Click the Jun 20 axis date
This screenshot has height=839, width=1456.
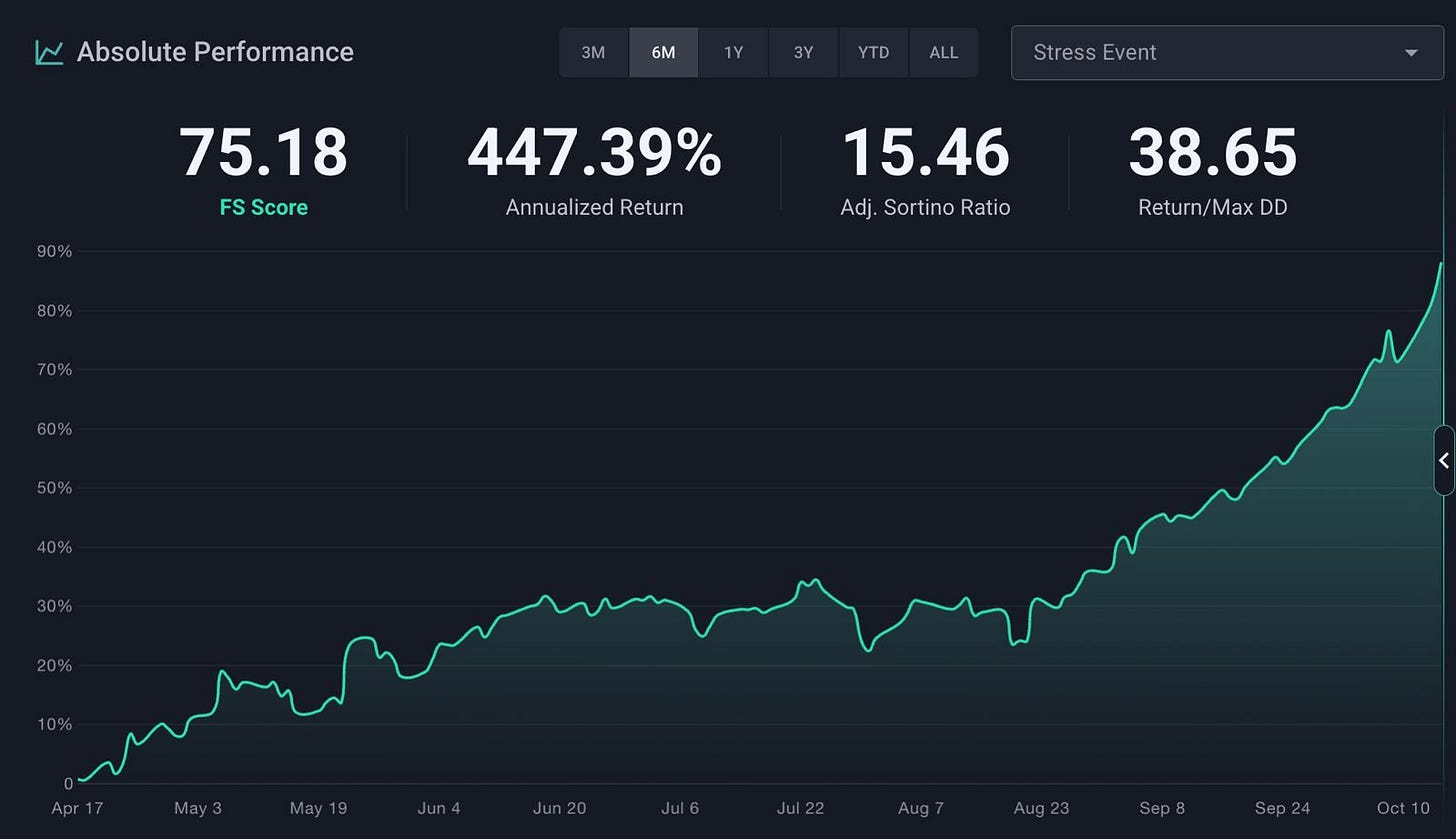point(560,808)
